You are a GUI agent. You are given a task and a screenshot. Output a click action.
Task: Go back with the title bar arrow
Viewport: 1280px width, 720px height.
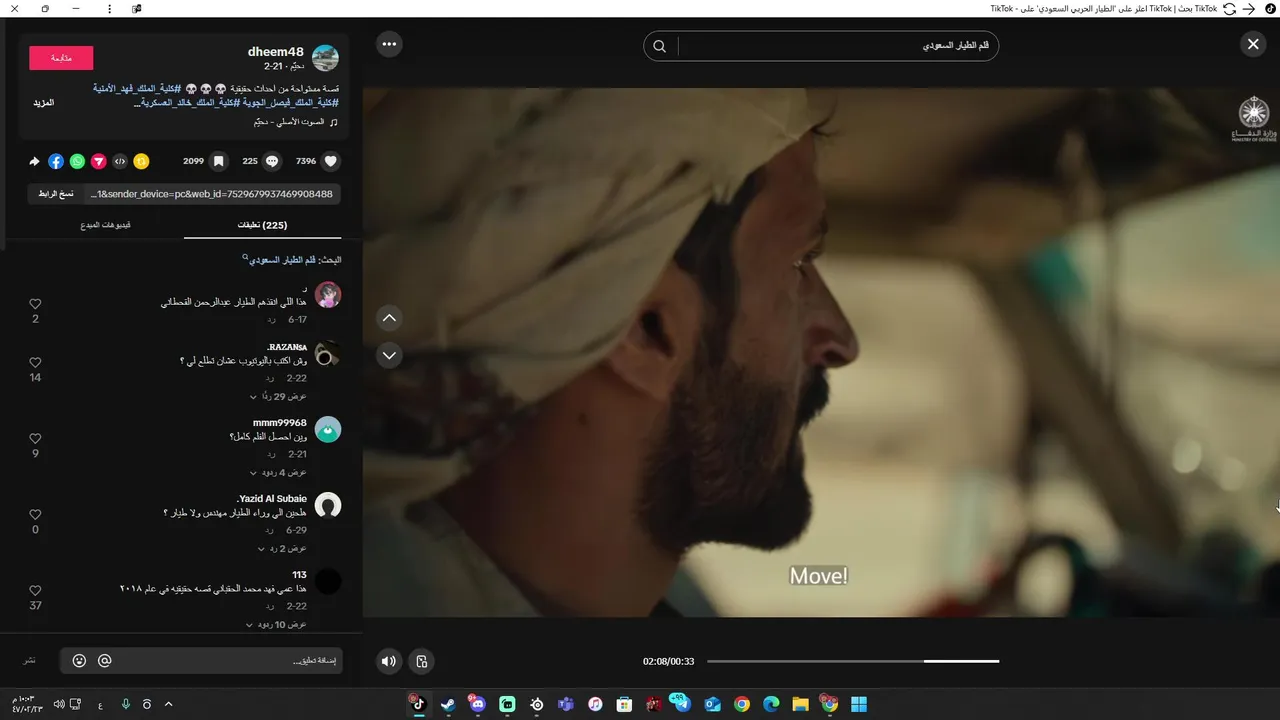[x=1249, y=8]
